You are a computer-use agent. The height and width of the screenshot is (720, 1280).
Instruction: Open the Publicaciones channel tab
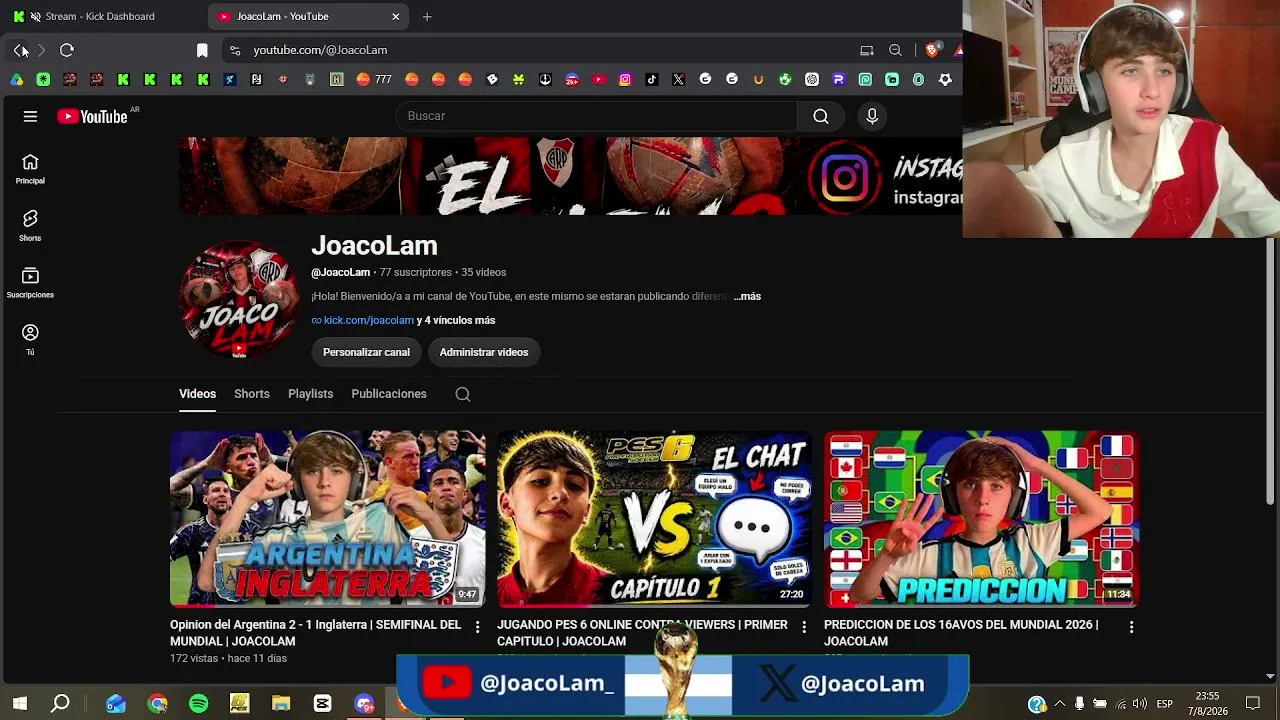389,394
